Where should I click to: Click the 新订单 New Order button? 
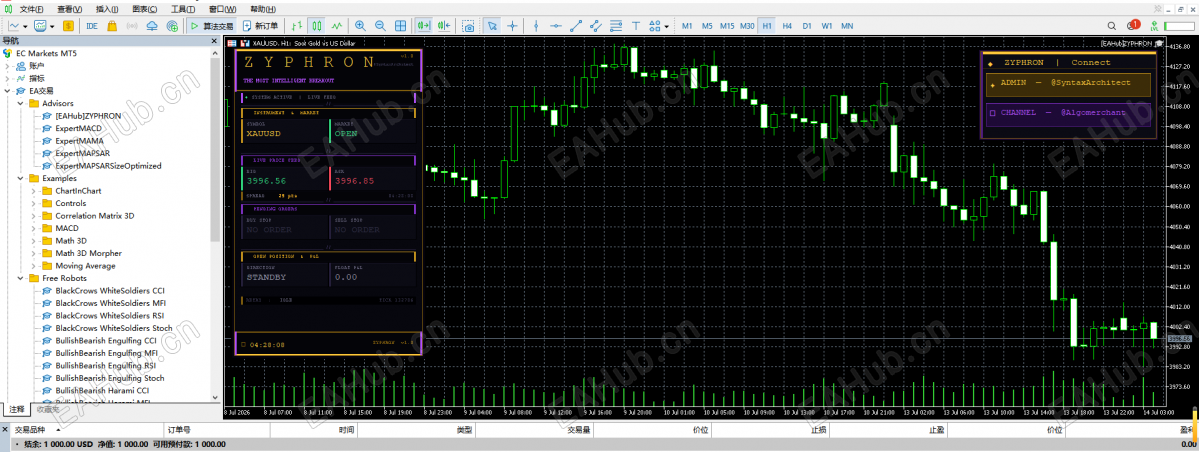coord(259,25)
